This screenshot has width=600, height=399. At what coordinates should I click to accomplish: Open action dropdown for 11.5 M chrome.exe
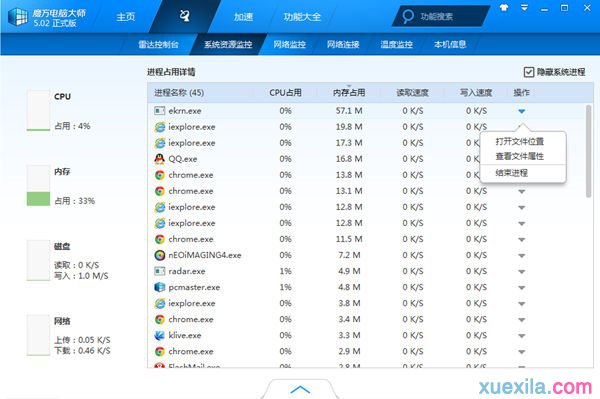[x=522, y=240]
